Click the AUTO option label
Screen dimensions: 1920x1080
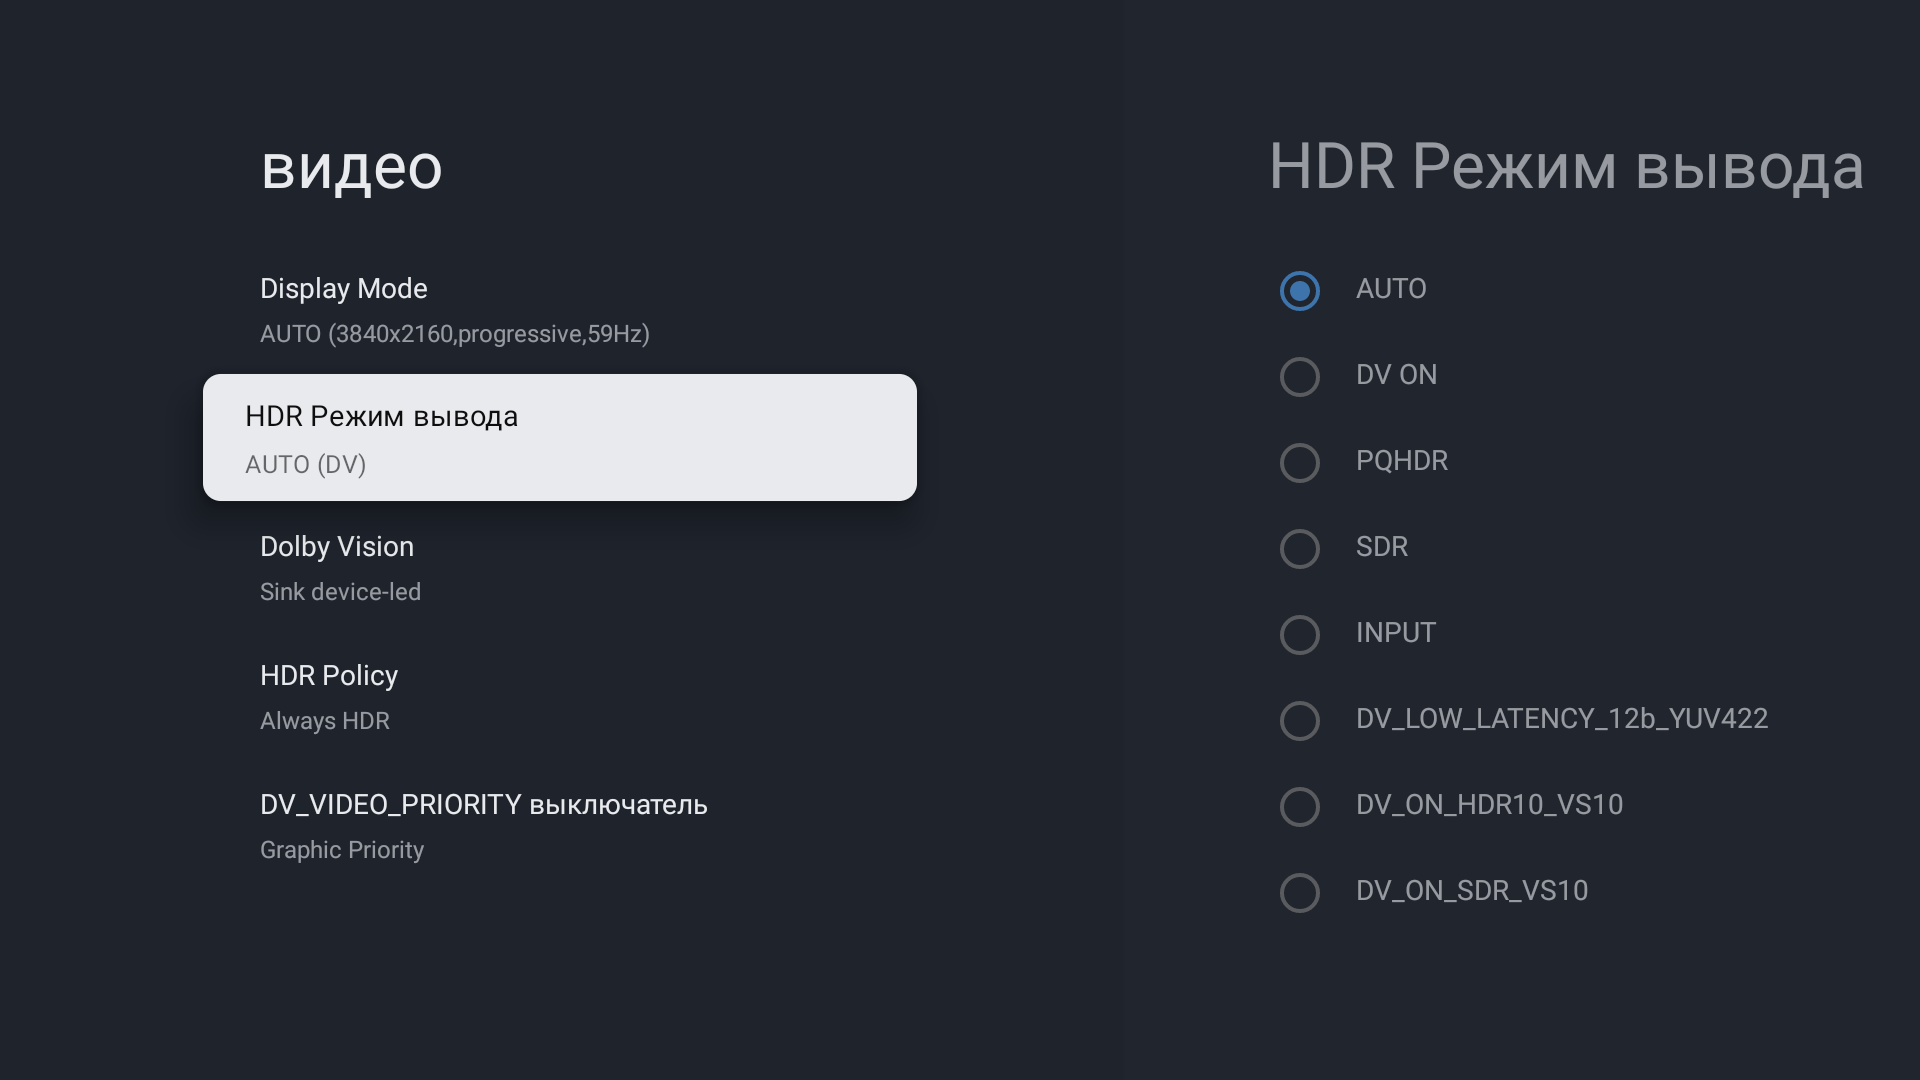point(1391,289)
